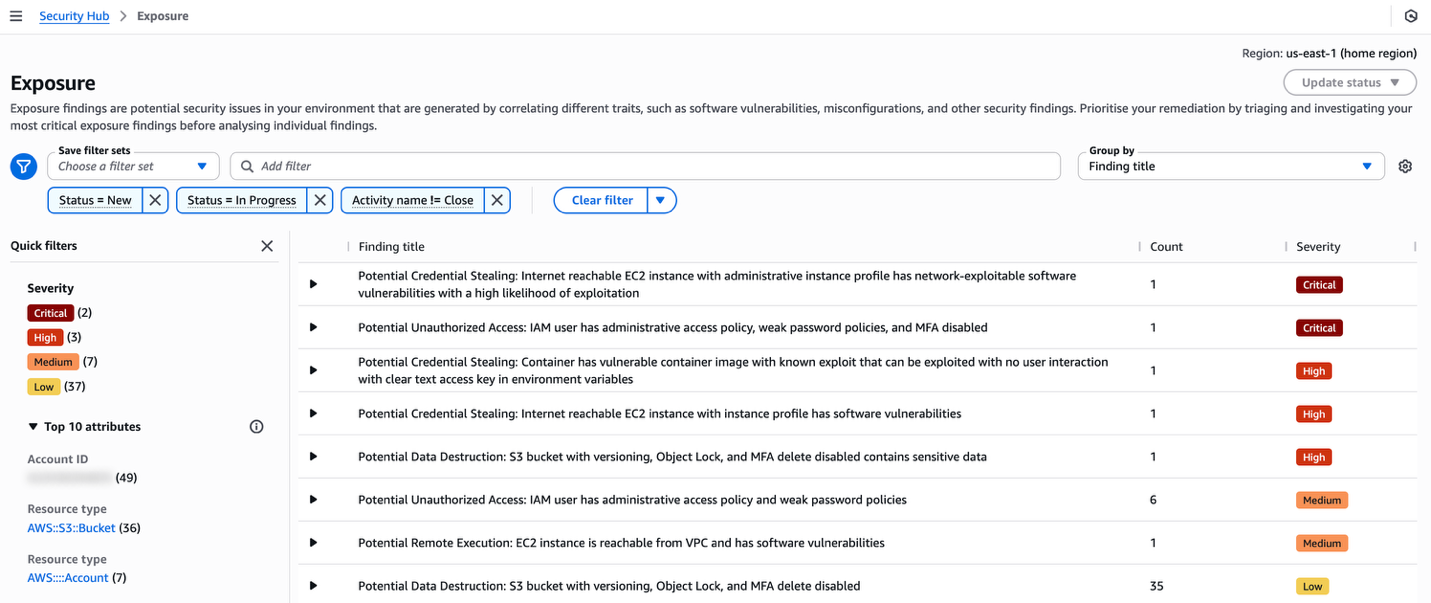Expand EC2 instance profile software vulnerabilities row

coord(313,413)
